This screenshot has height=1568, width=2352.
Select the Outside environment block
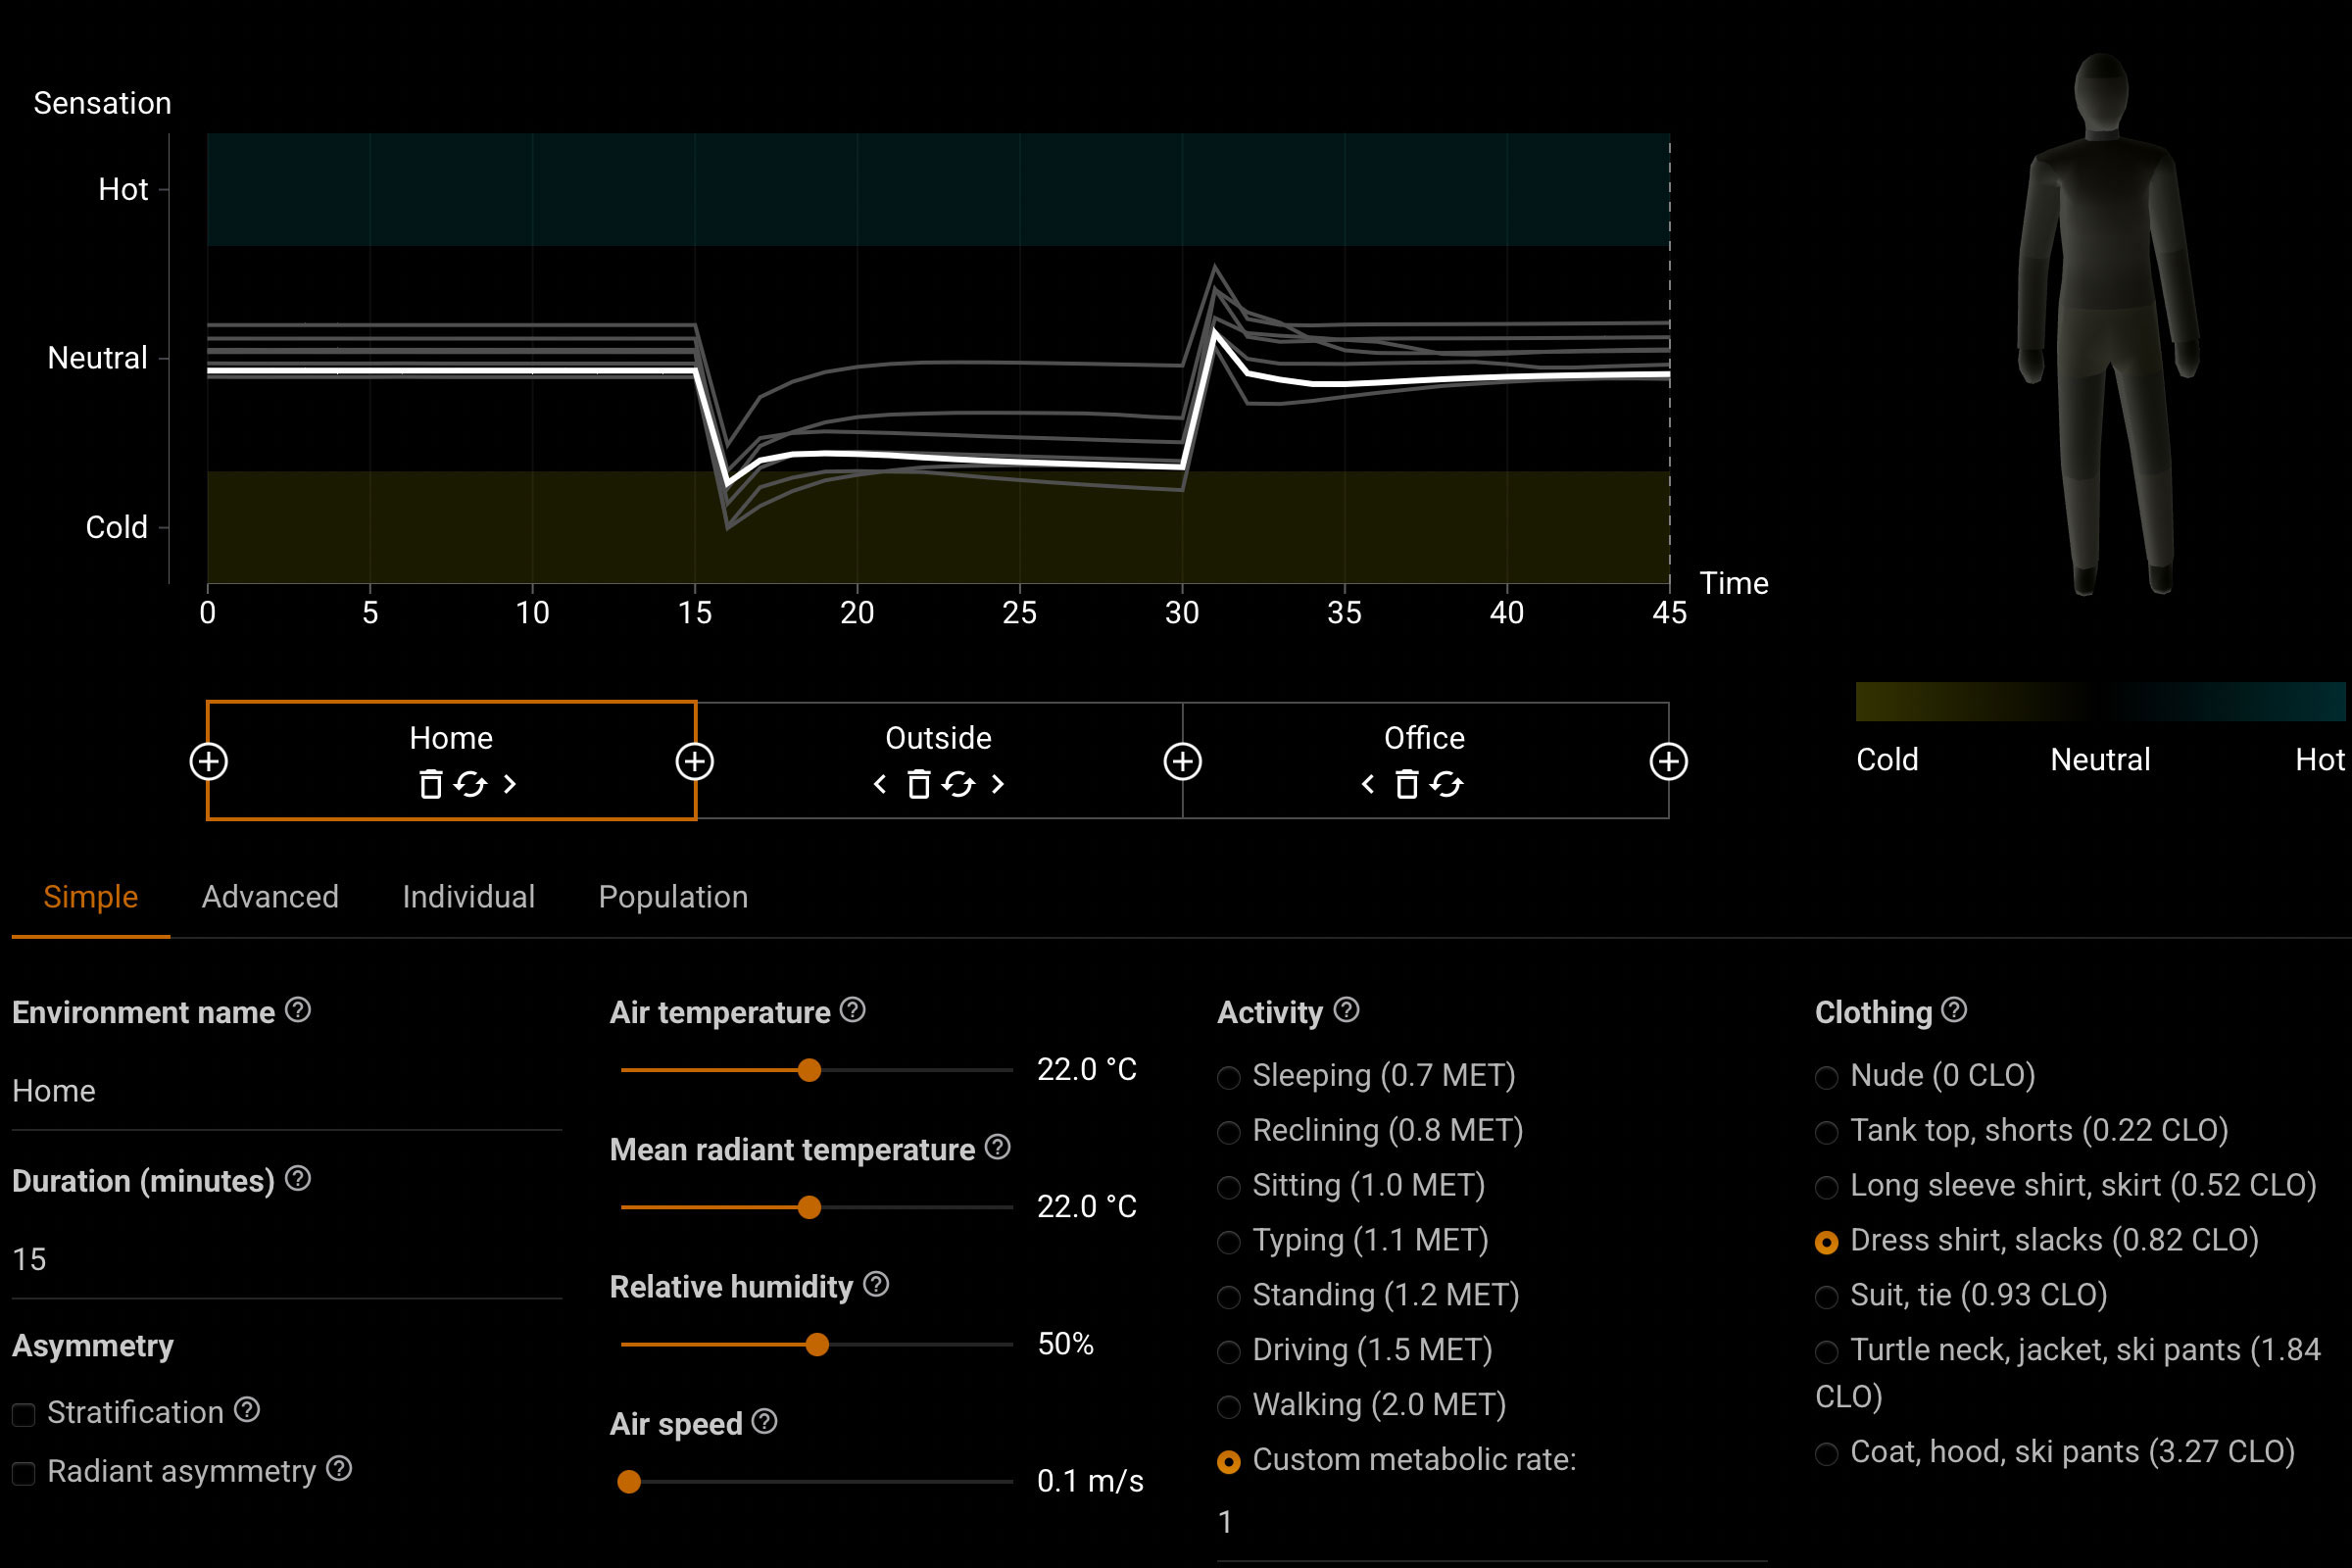tap(938, 738)
